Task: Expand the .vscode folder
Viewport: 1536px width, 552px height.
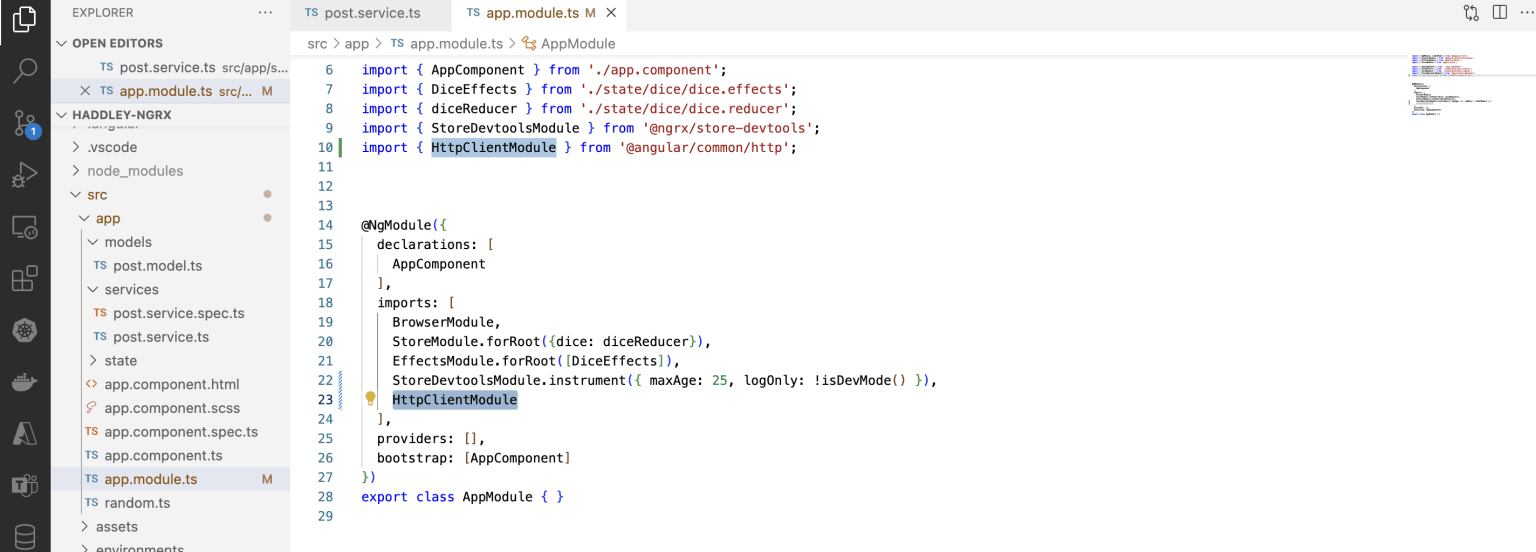Action: click(112, 147)
